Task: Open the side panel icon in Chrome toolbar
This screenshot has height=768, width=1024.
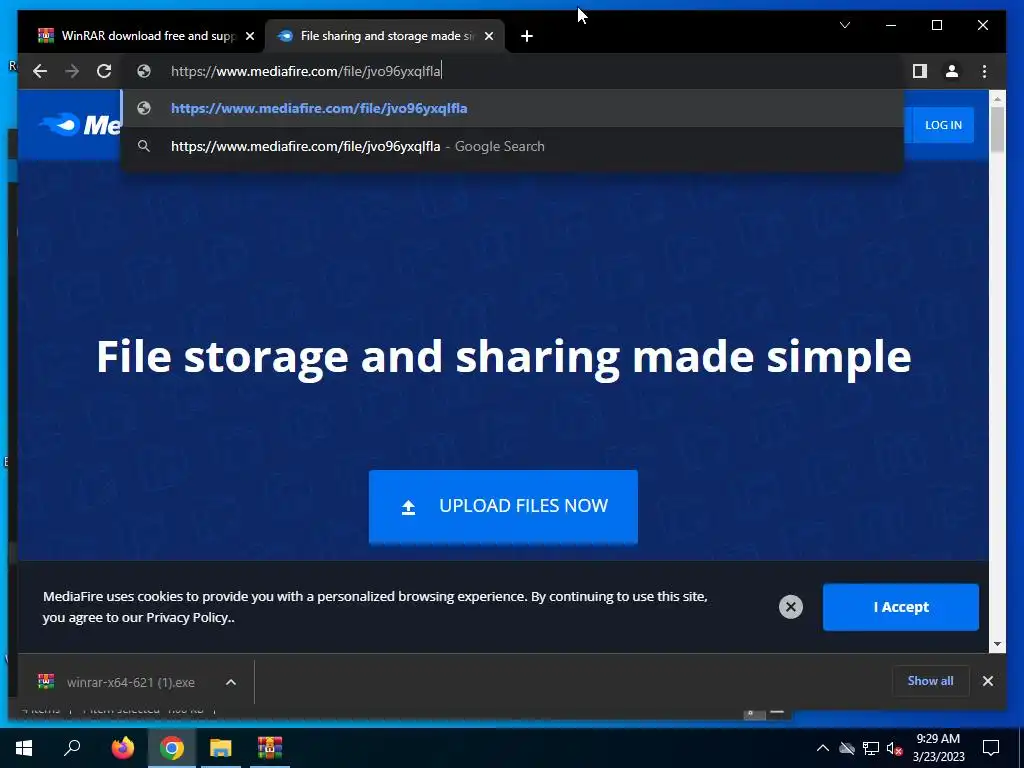Action: (920, 71)
